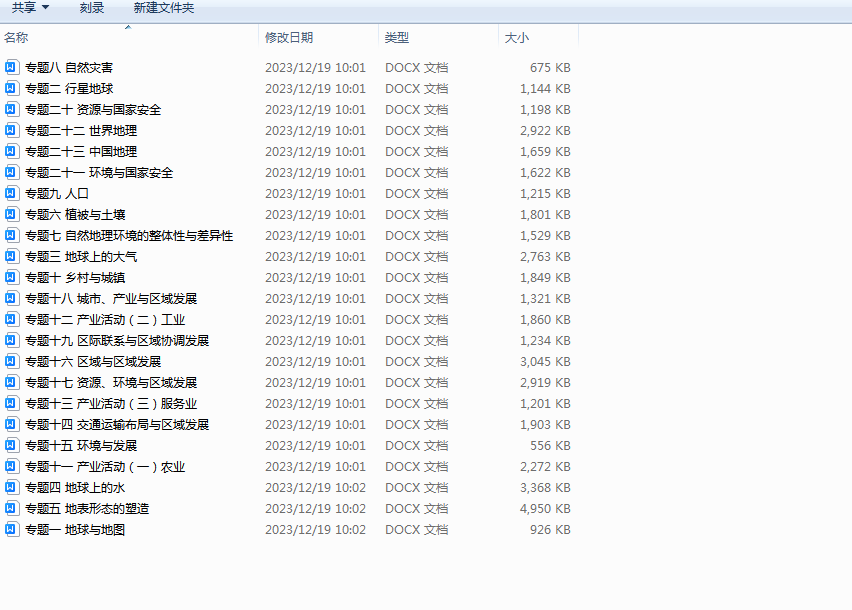Viewport: 852px width, 610px height.
Task: Click the docx icon for 专题二十 资源与国家安全
Action: pos(11,109)
